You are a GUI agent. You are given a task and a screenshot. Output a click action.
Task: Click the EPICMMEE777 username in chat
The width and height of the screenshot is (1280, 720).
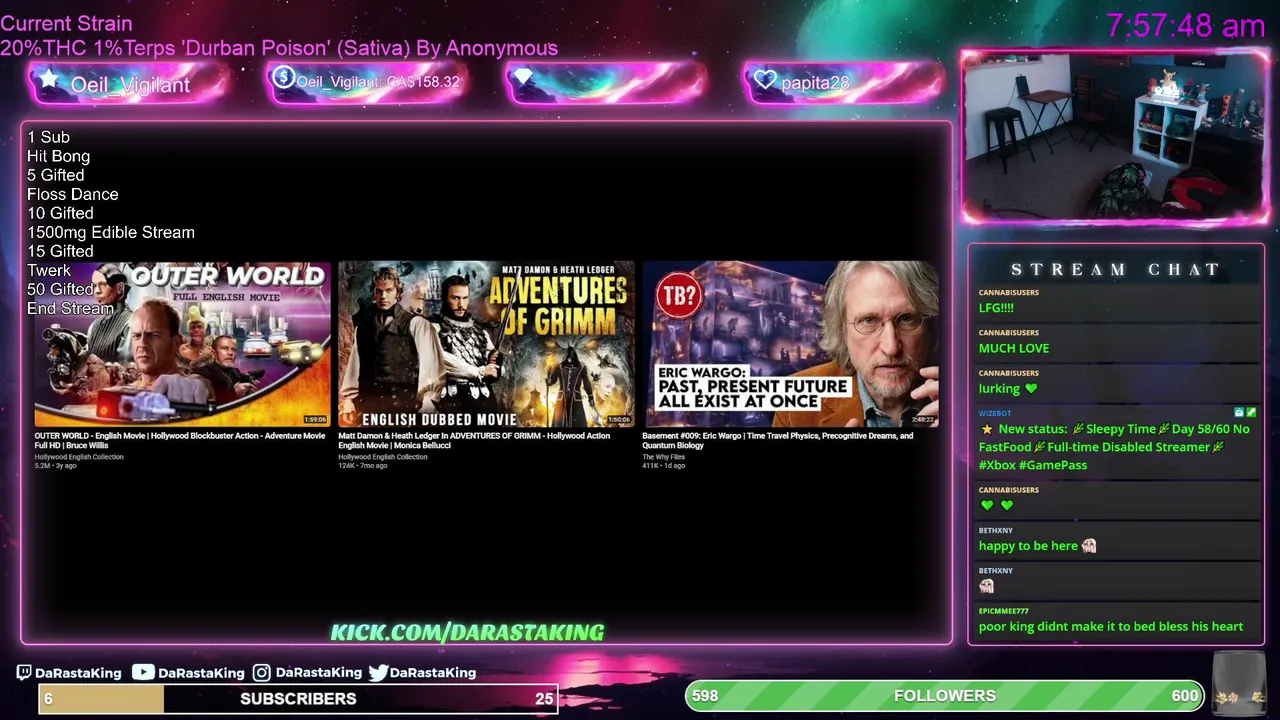tap(1004, 611)
